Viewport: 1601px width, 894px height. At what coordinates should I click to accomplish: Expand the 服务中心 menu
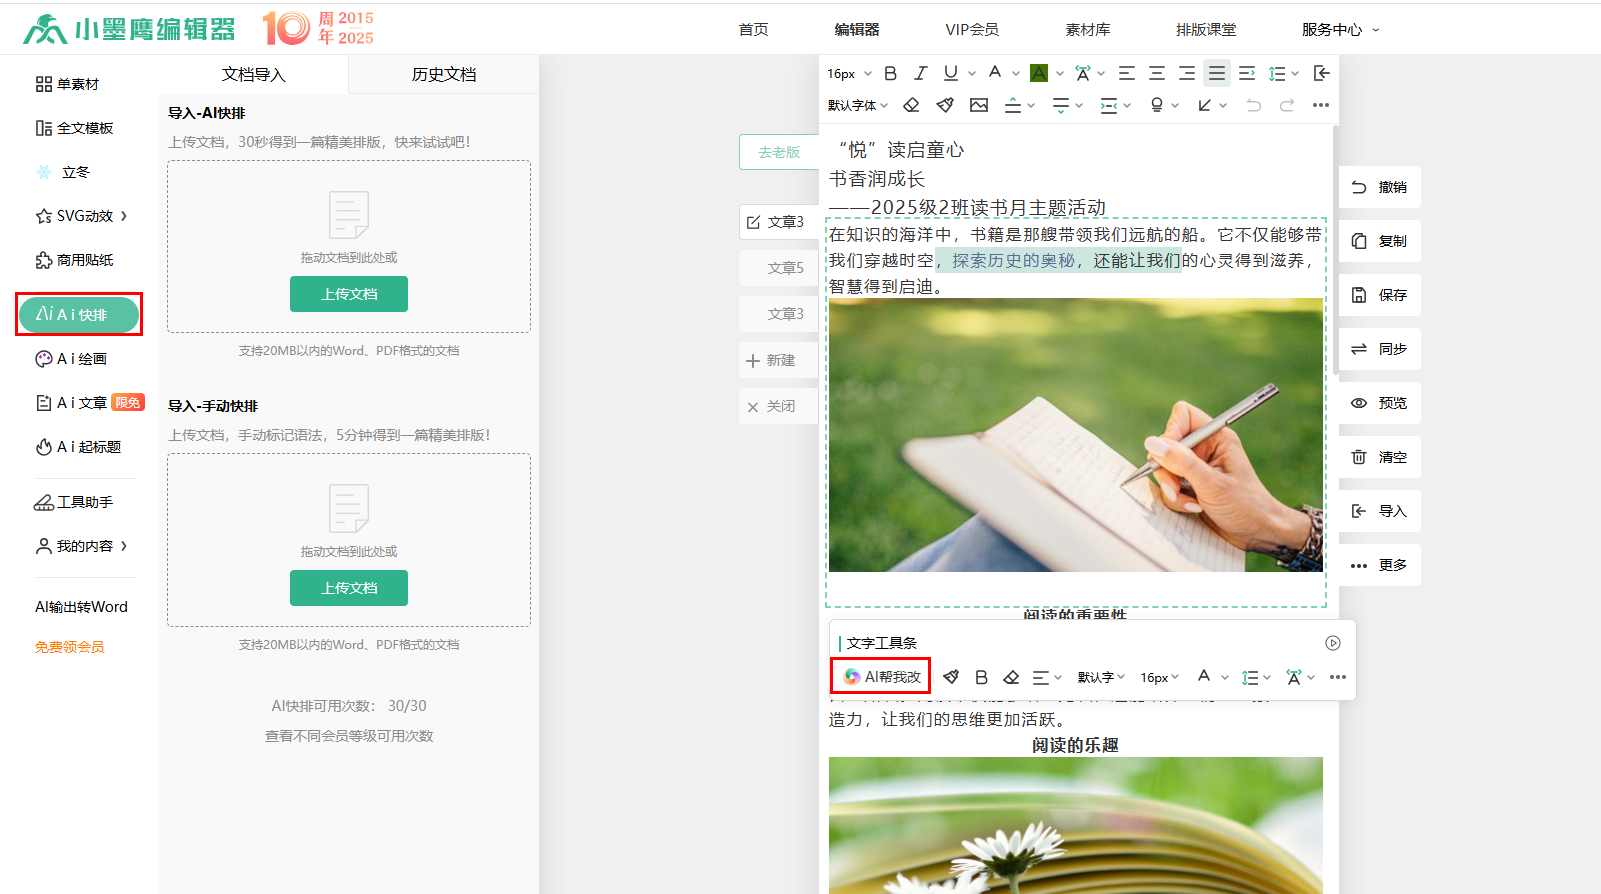click(x=1339, y=30)
